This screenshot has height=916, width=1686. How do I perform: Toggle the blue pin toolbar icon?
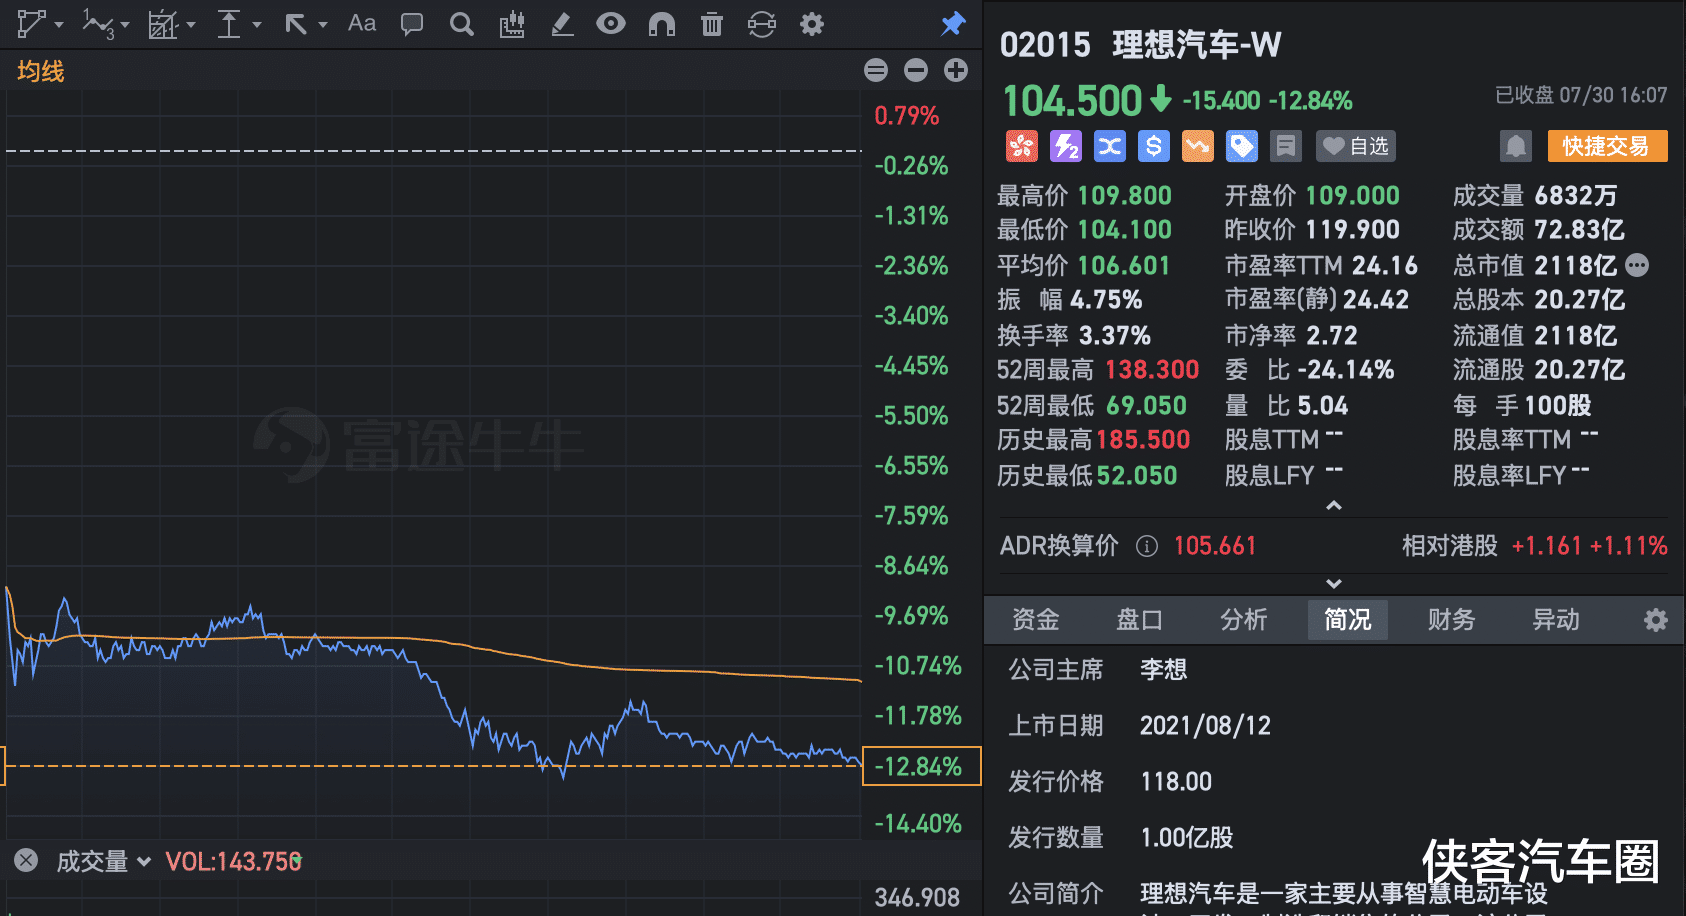coord(953,24)
